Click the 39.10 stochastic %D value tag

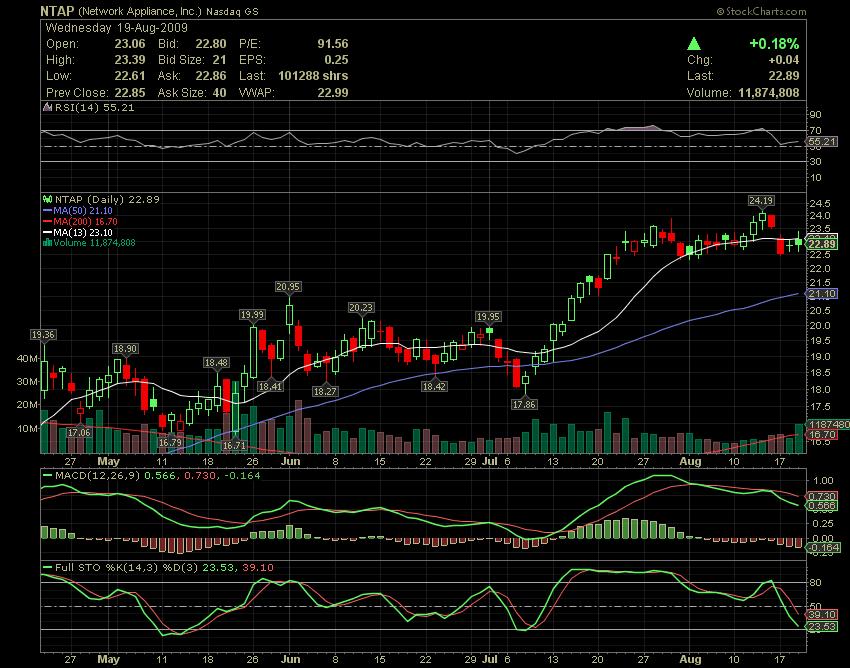pyautogui.click(x=822, y=614)
